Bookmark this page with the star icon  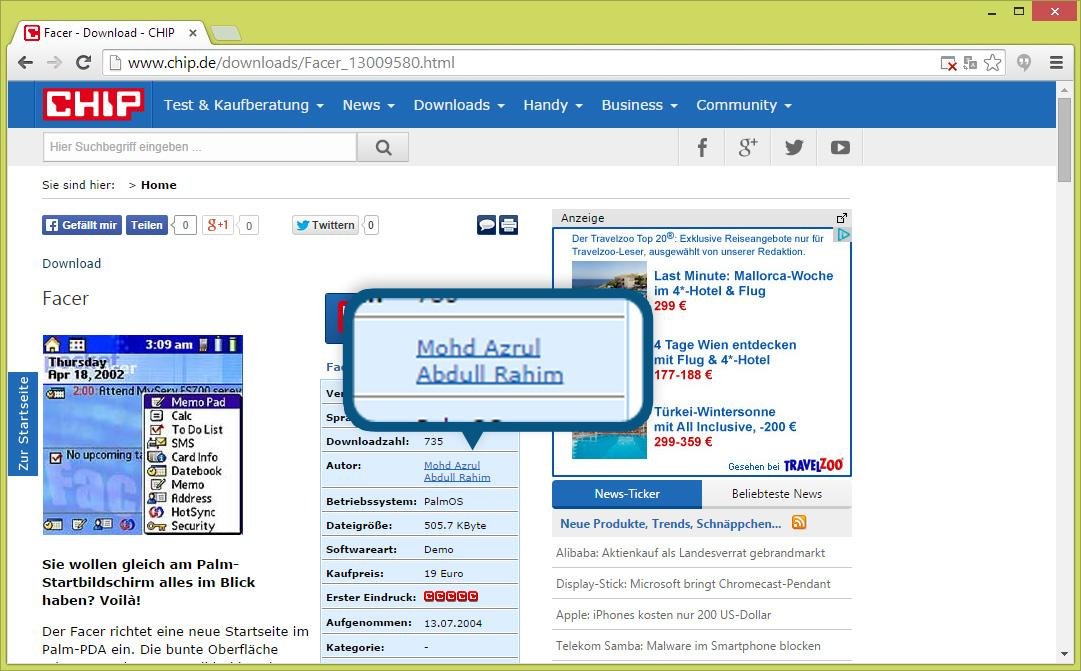click(993, 63)
